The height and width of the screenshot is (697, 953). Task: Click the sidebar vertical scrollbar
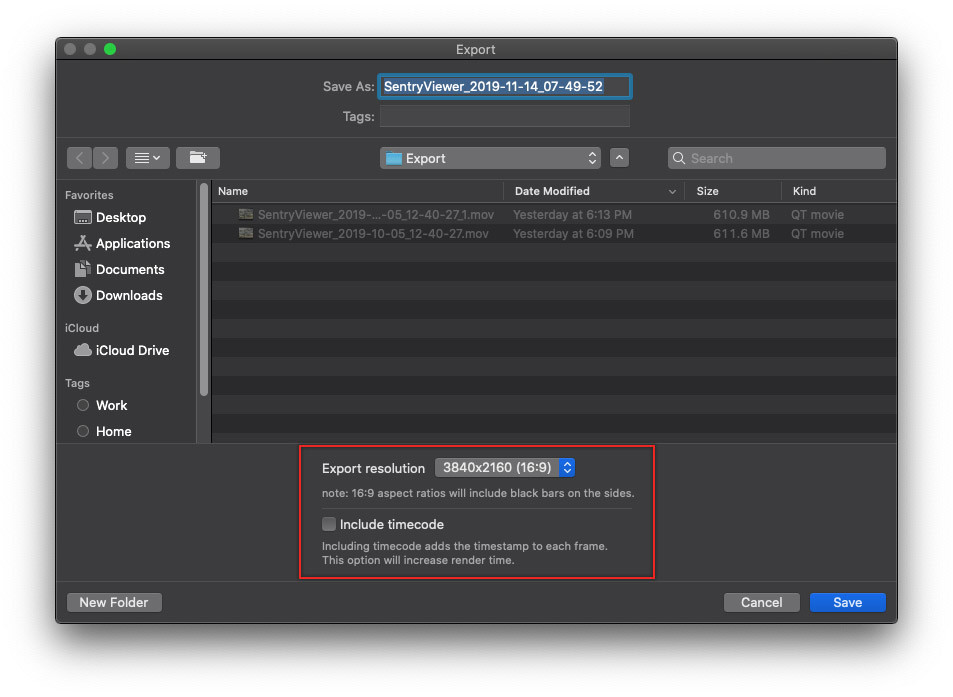[x=204, y=289]
